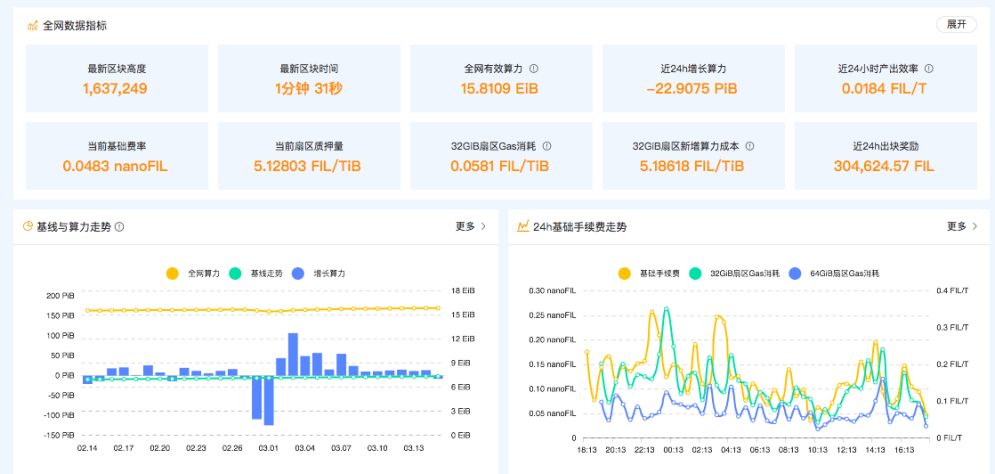Image resolution: width=995 pixels, height=474 pixels.
Task: Click info icon beside 全网有效算力
Action: click(x=534, y=69)
